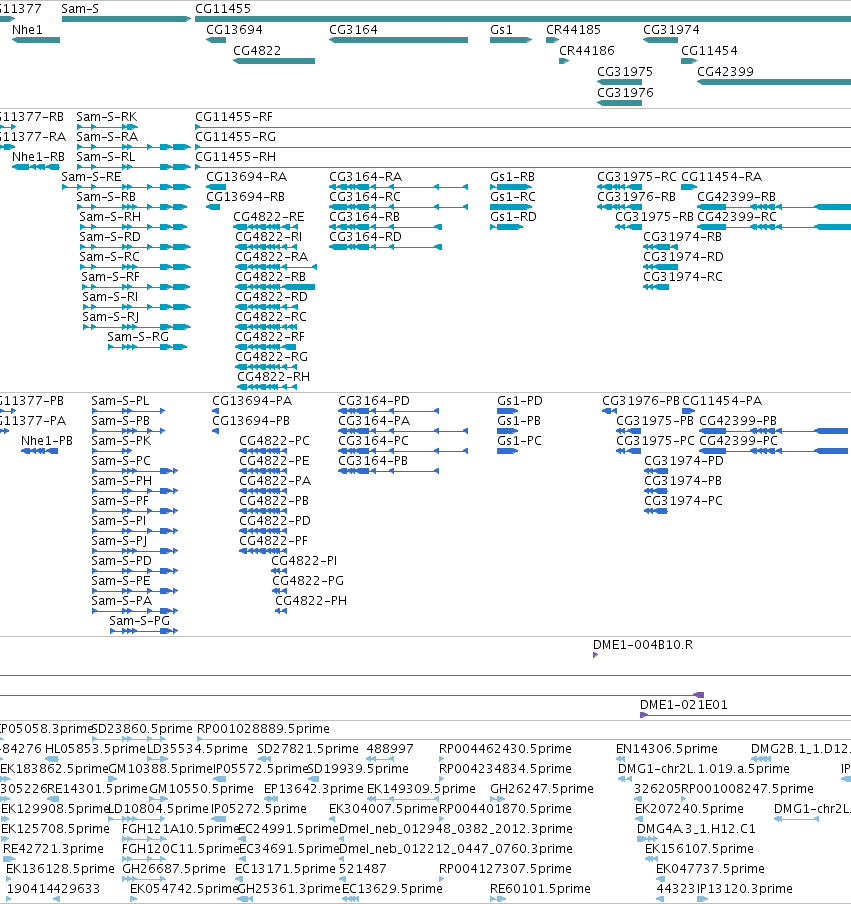Click transcript CG4822-RB
This screenshot has height=904, width=851.
270,277
